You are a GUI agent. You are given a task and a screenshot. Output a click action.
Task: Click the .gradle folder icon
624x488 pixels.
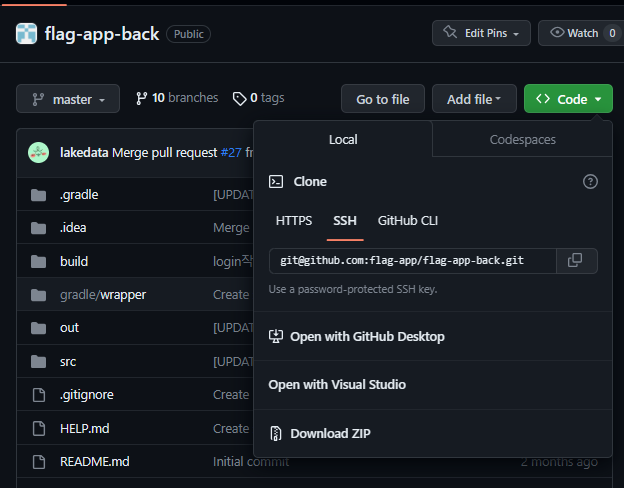39,195
